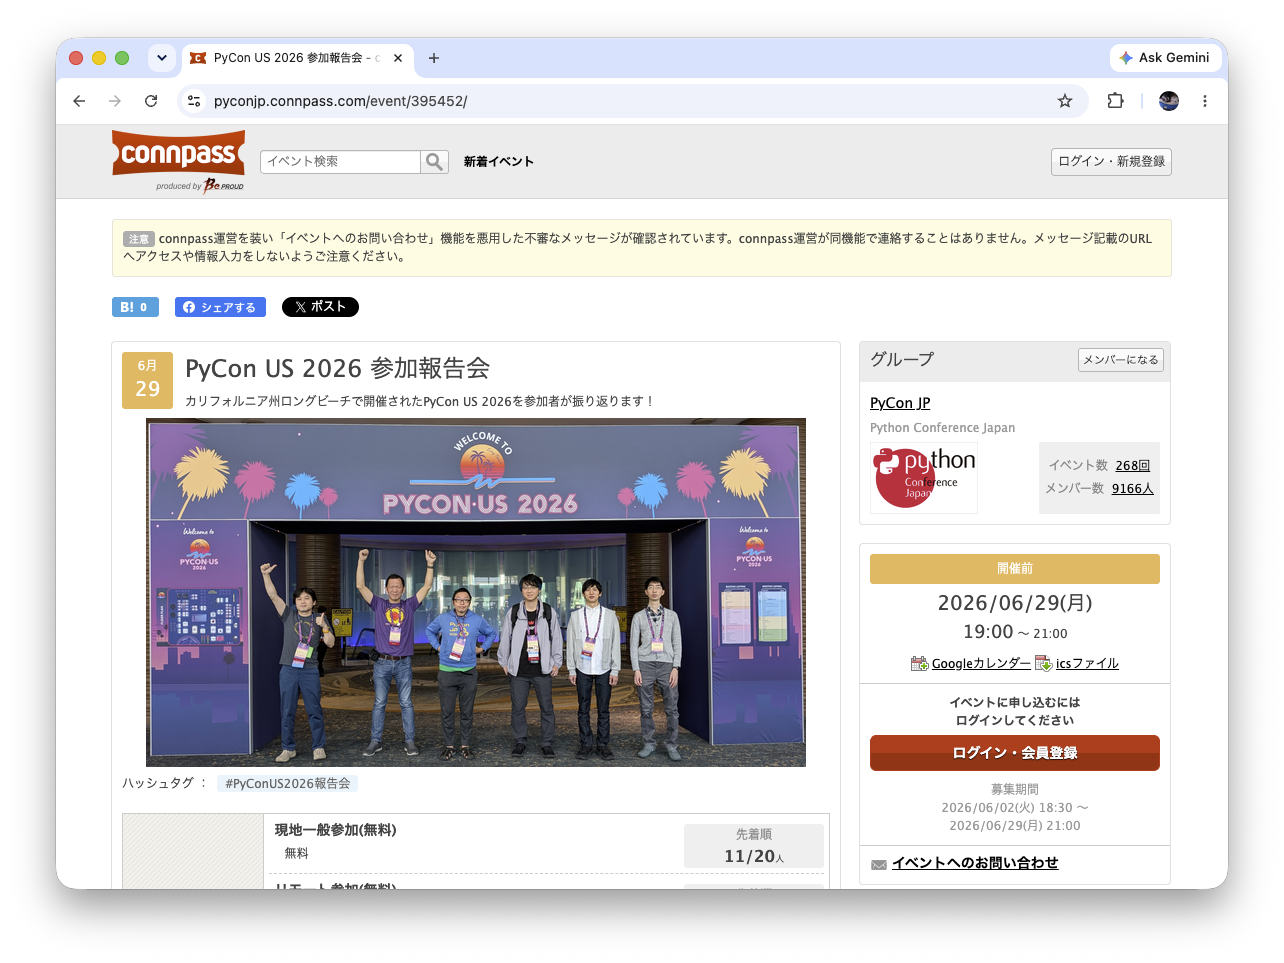This screenshot has width=1284, height=963.
Task: Click the address bar URL
Action: tap(340, 101)
